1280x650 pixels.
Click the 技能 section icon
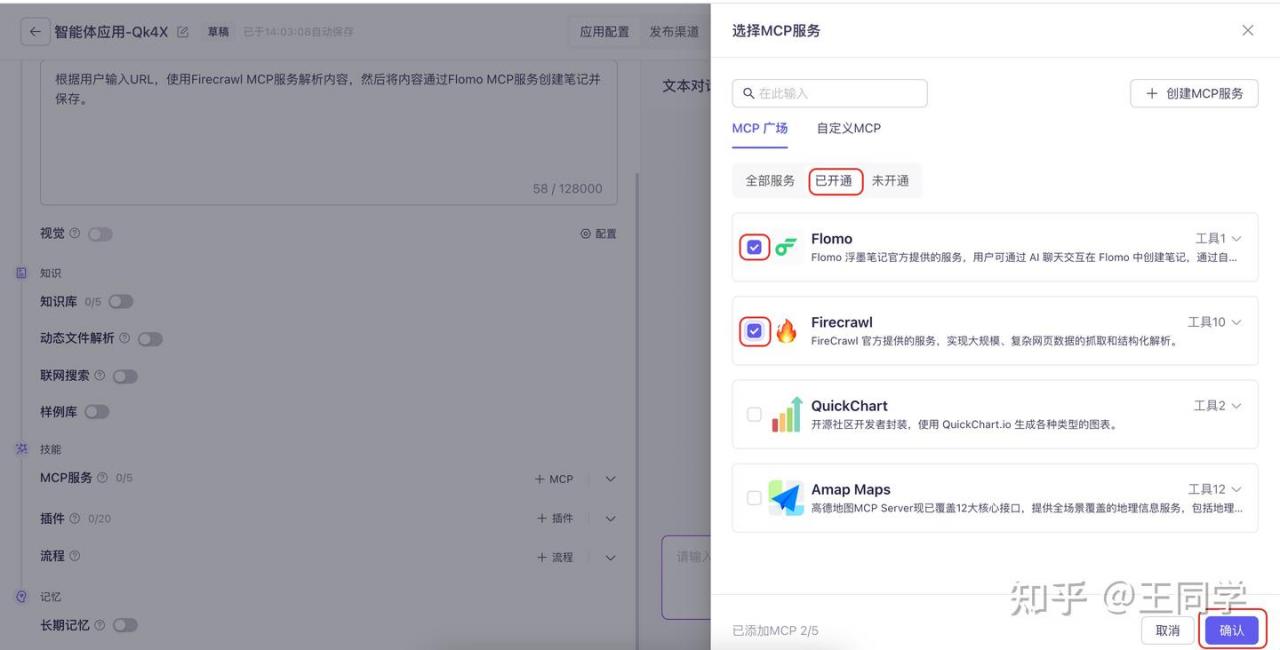22,449
